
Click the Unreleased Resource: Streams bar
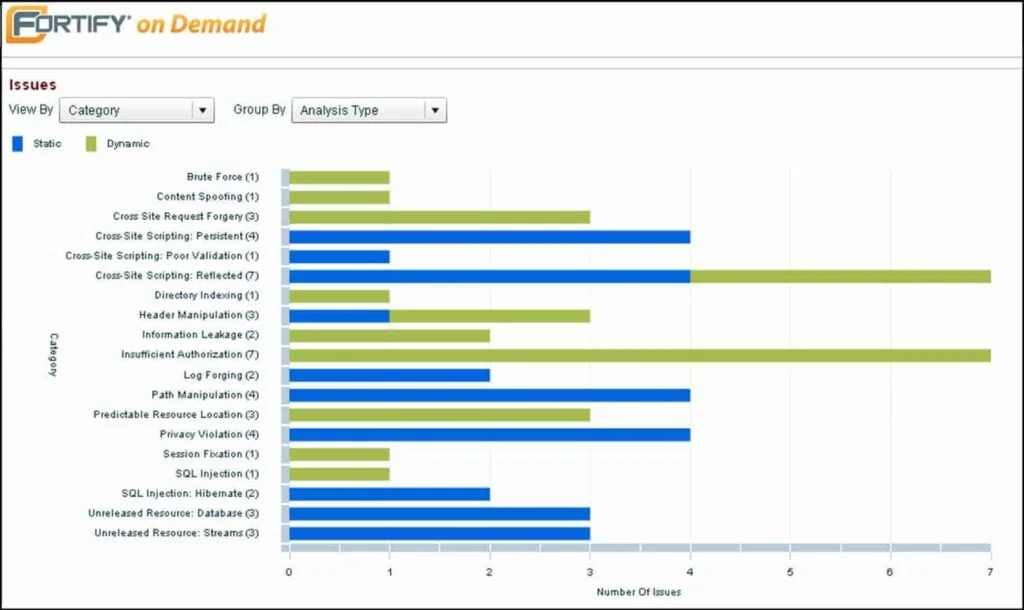[x=440, y=534]
